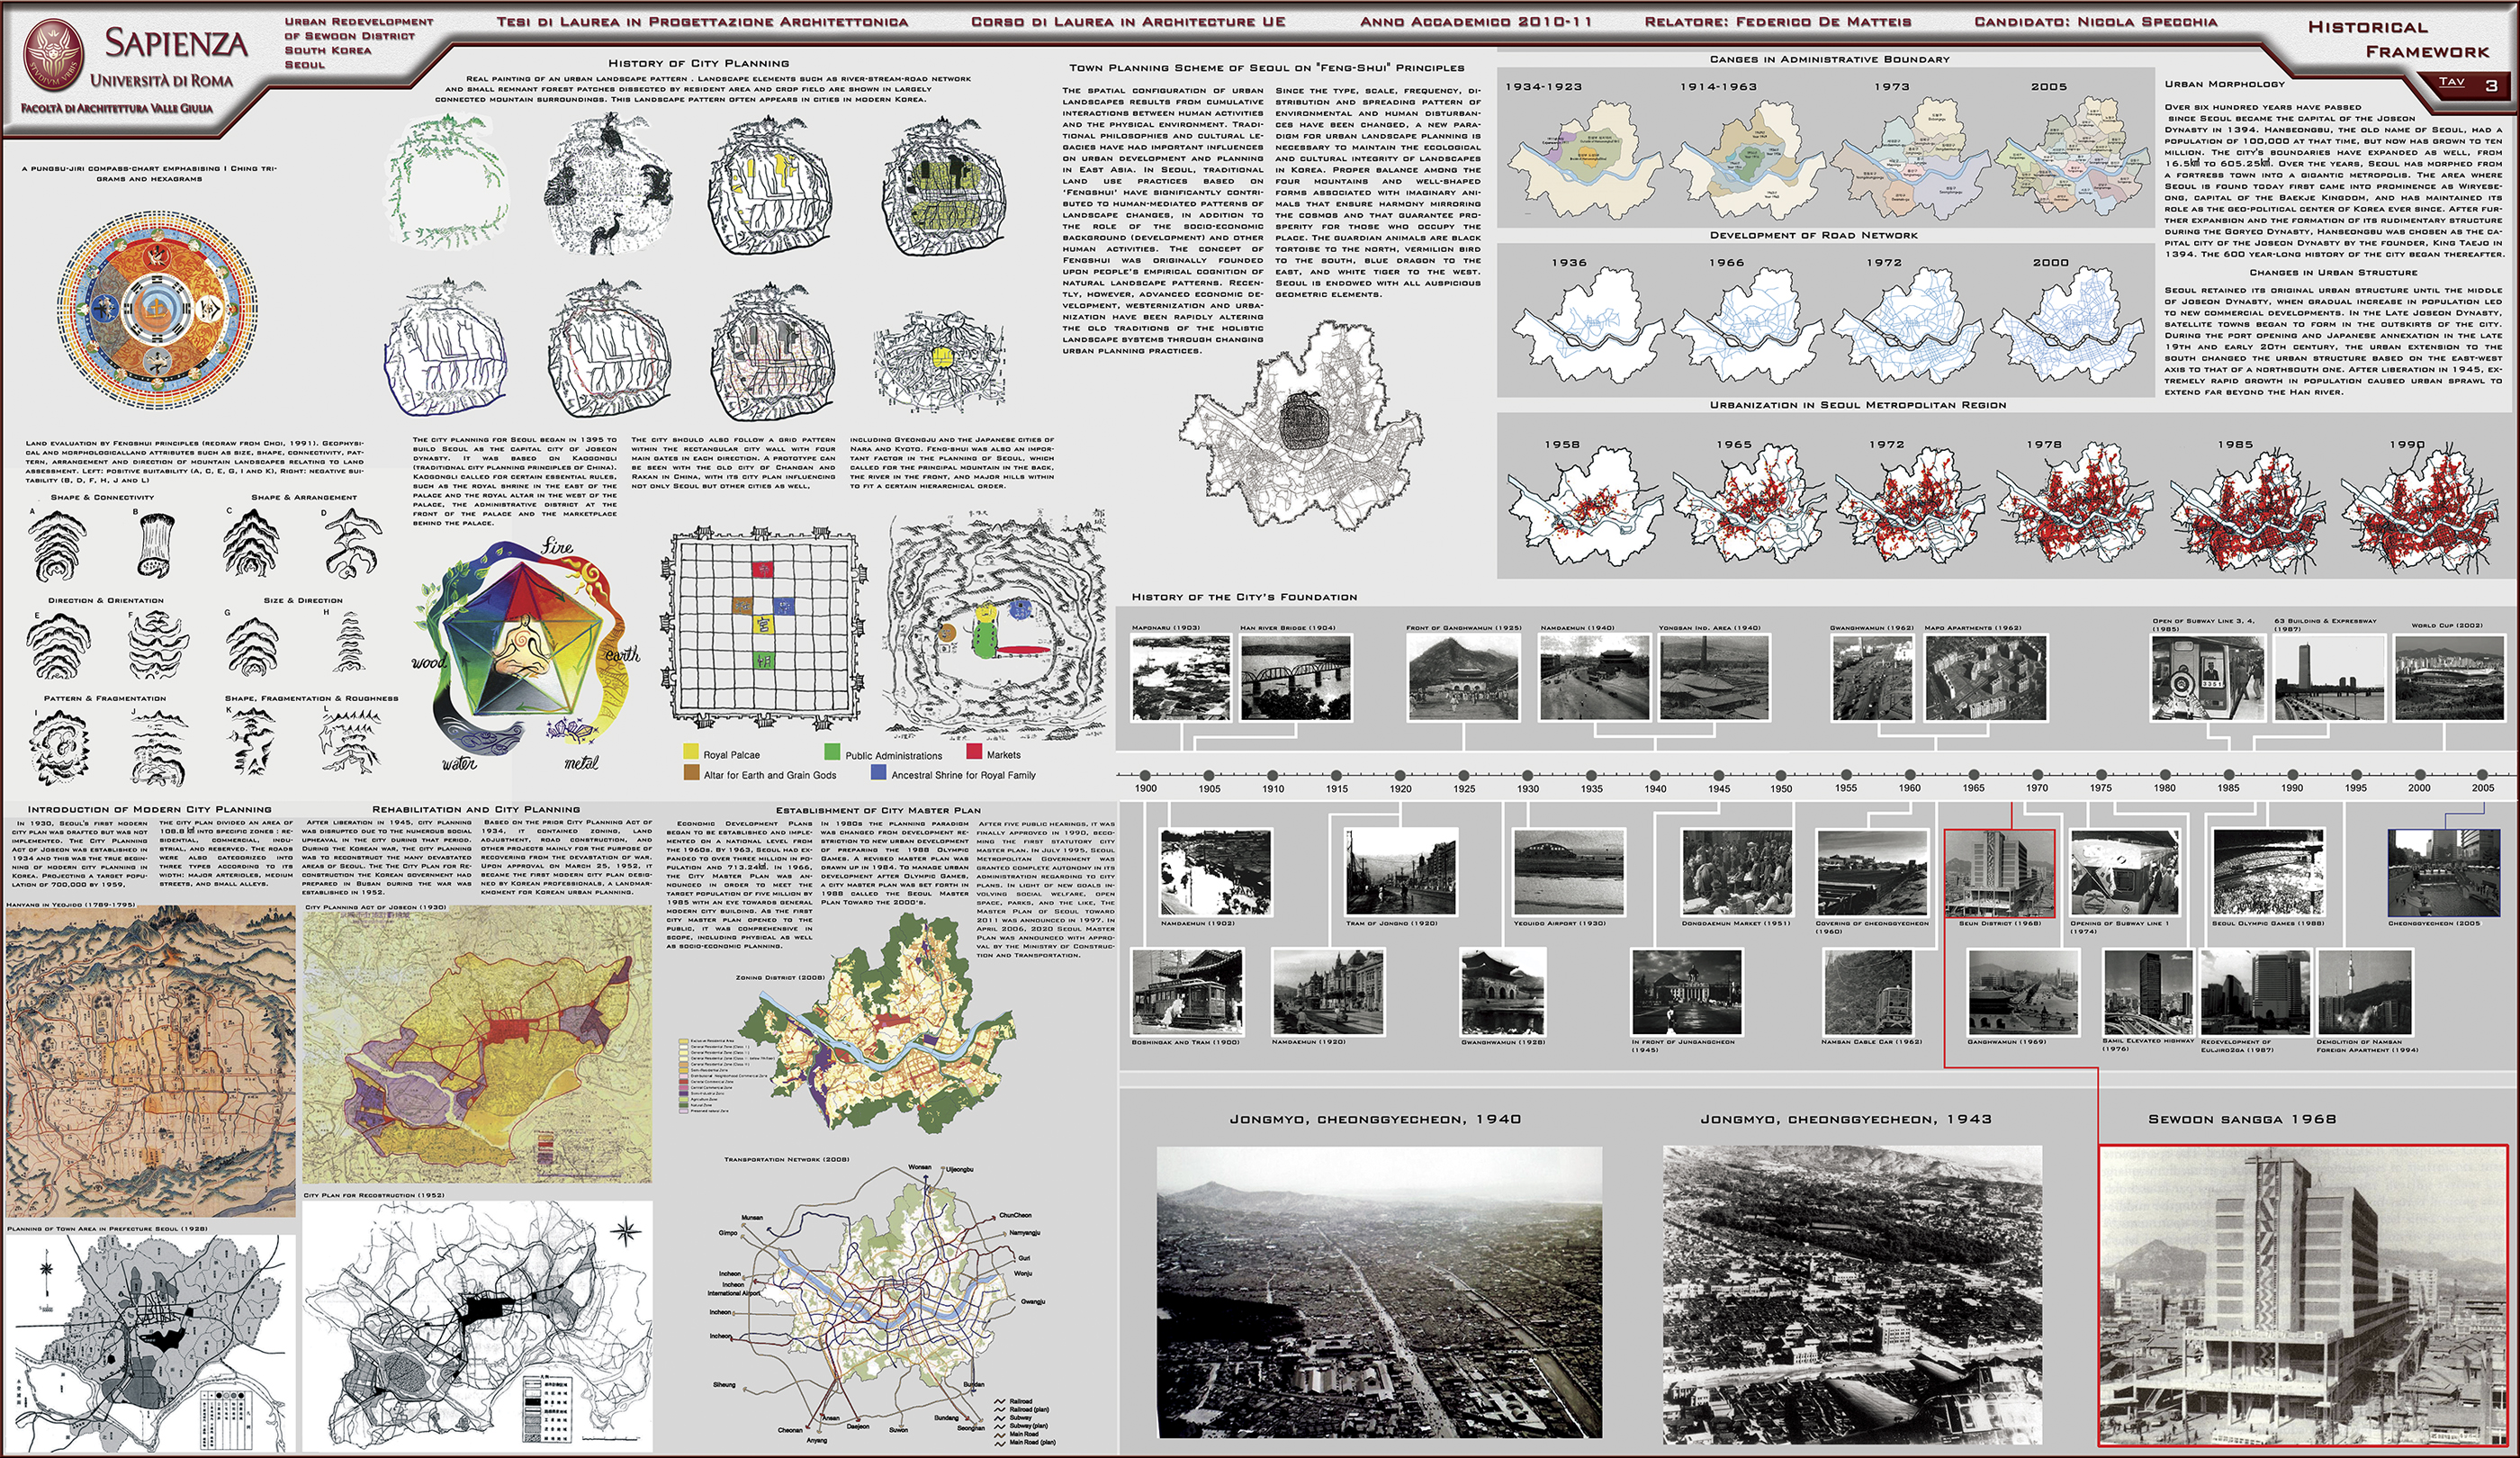
Task: Open the Seun District (1968) red-framed photo
Action: click(1999, 872)
